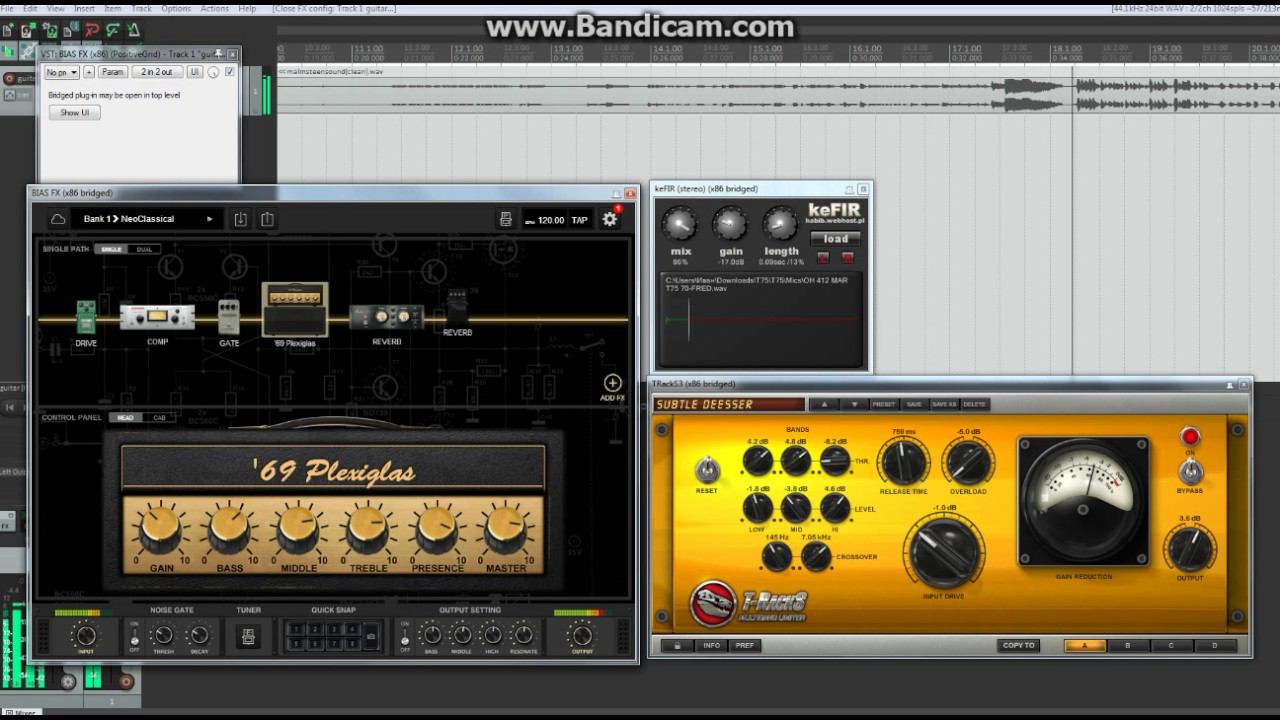Select the '69 Plexiglas amp in chain

point(295,310)
